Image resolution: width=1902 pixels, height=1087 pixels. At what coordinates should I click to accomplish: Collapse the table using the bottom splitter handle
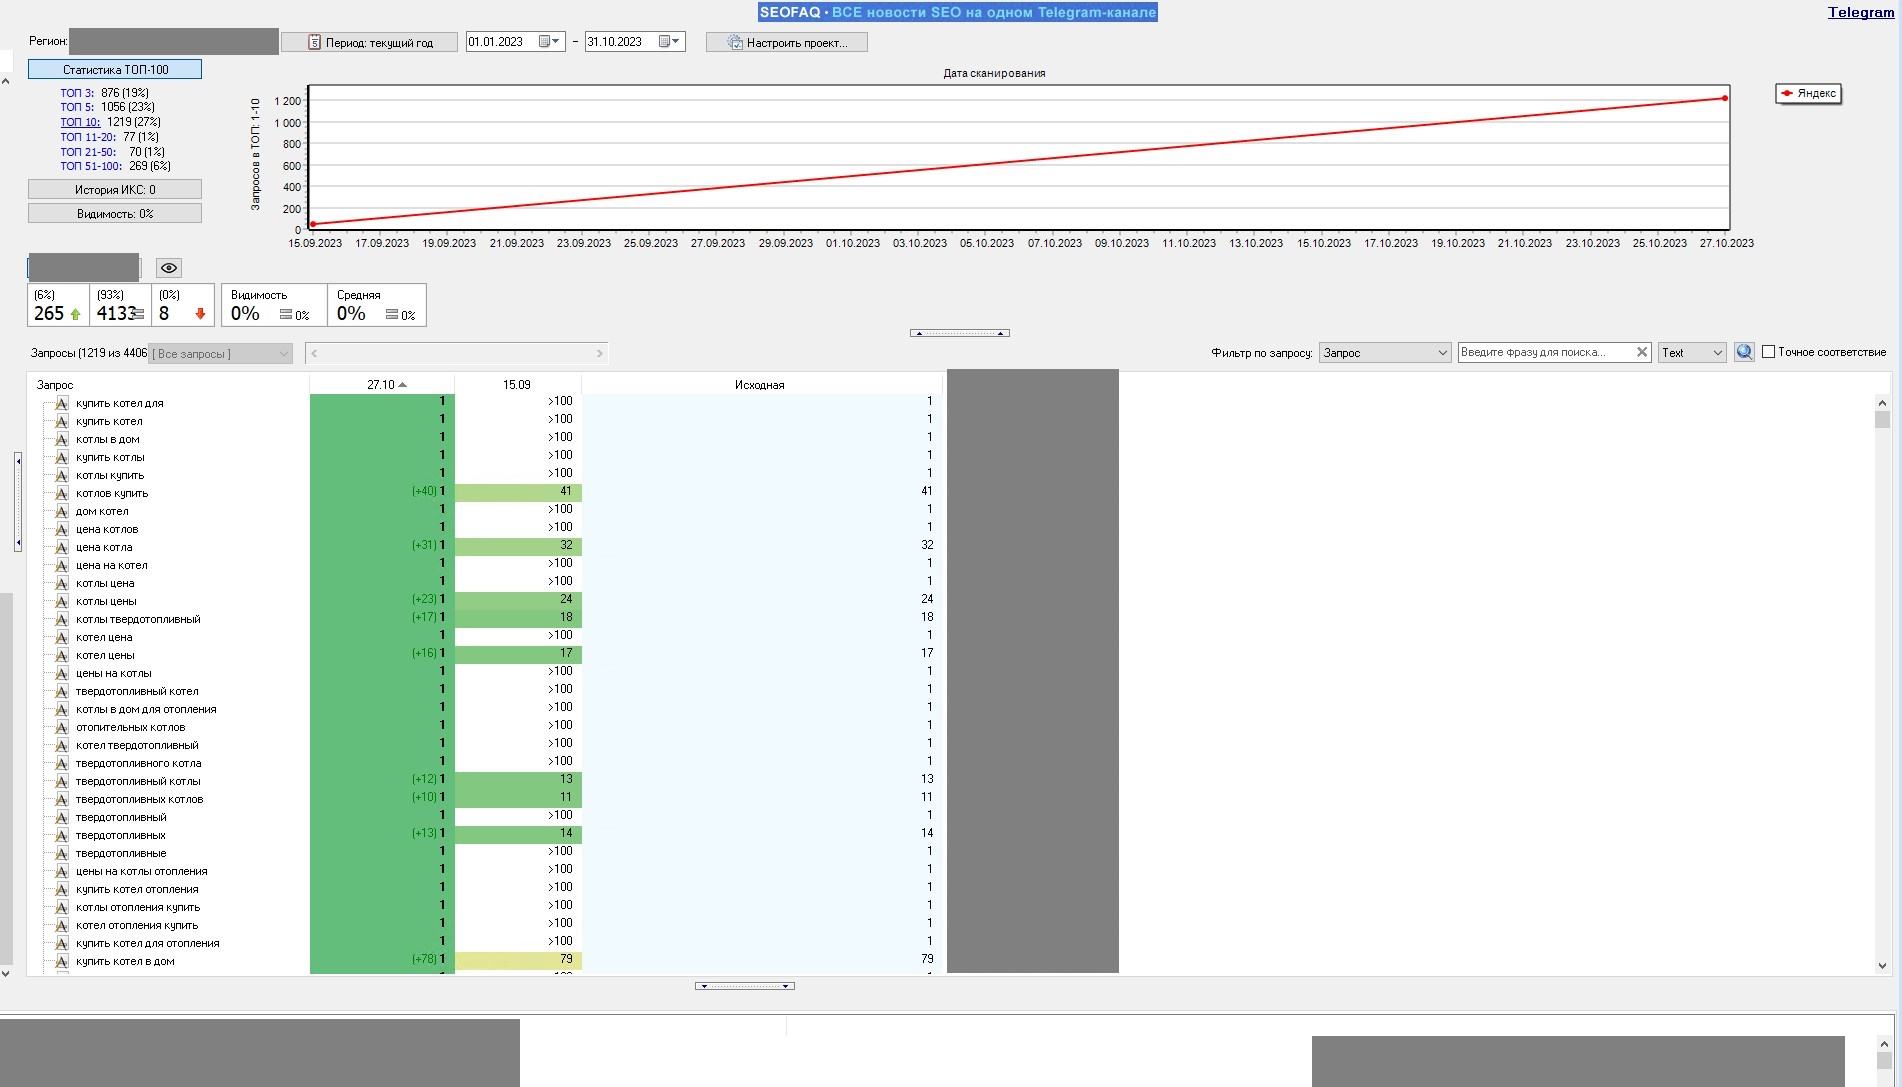tap(745, 986)
